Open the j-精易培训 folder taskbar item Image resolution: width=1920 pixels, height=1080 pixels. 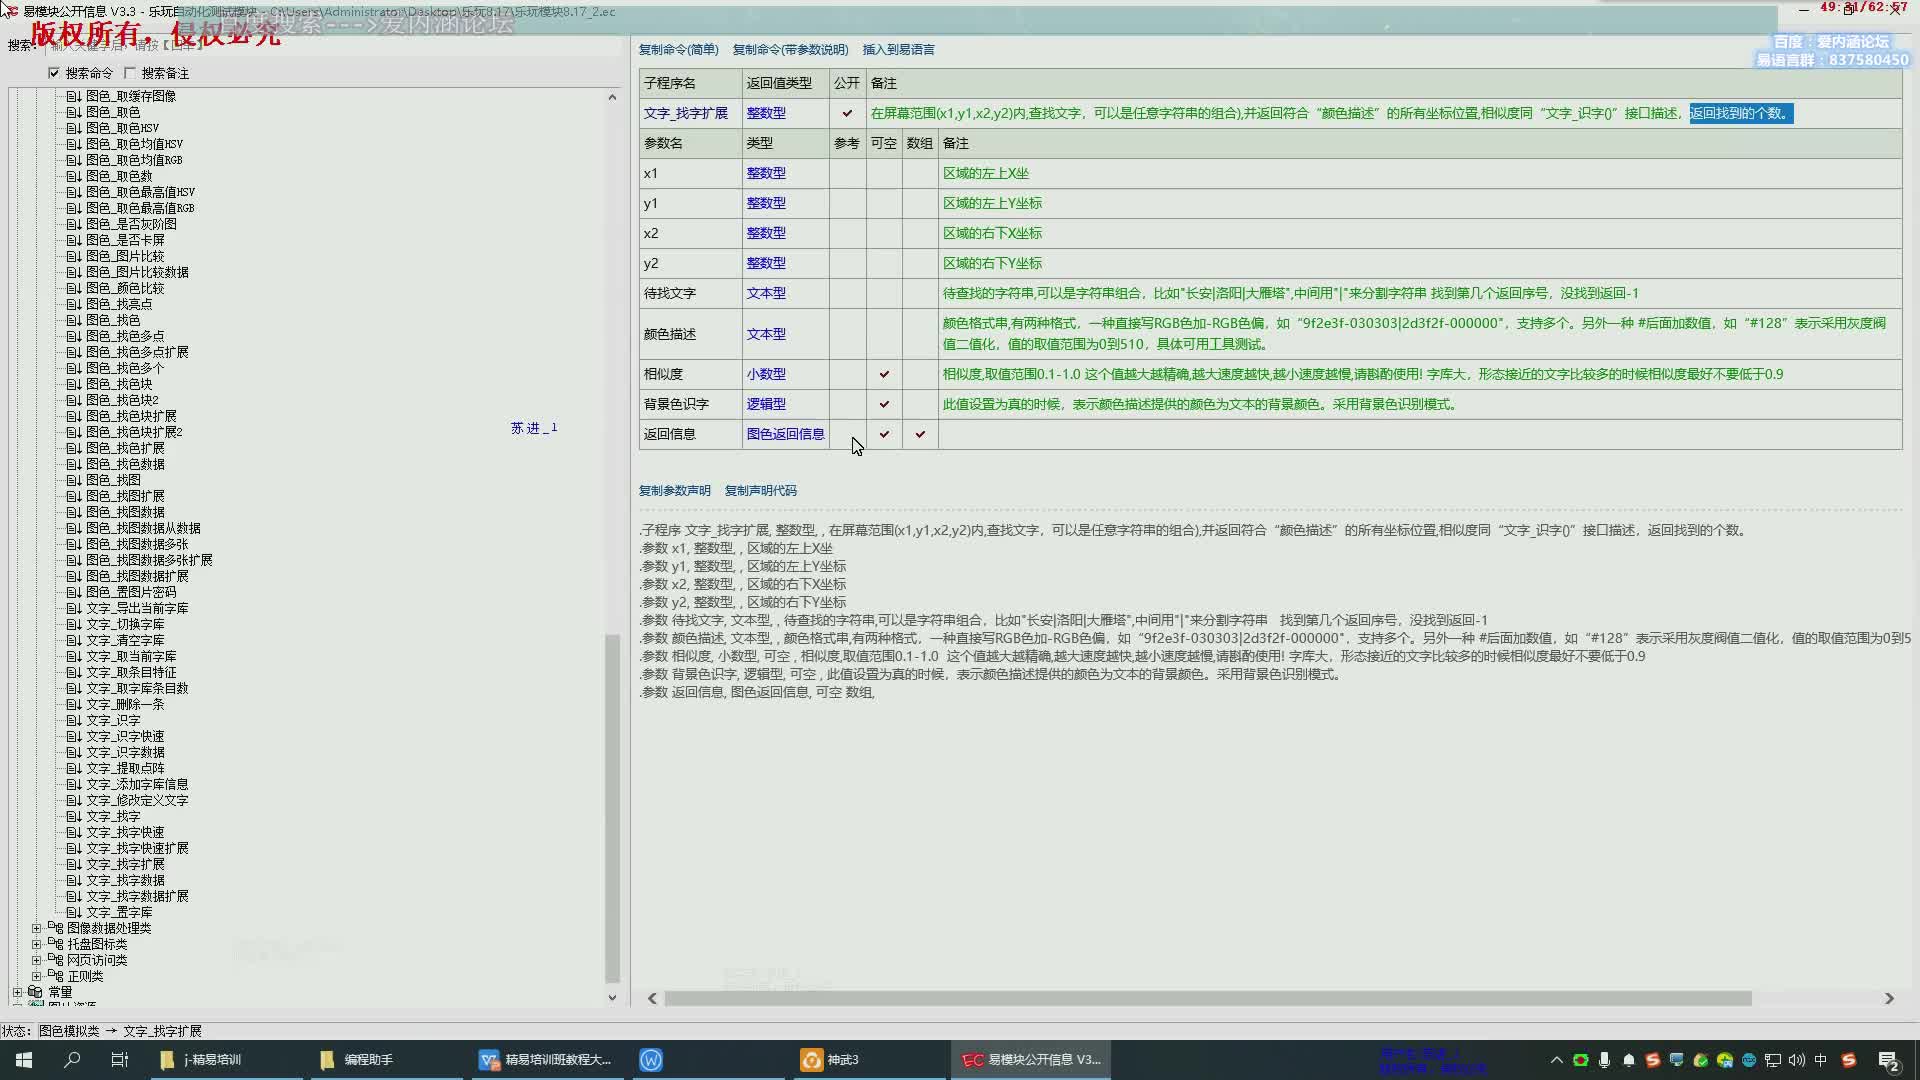226,1060
